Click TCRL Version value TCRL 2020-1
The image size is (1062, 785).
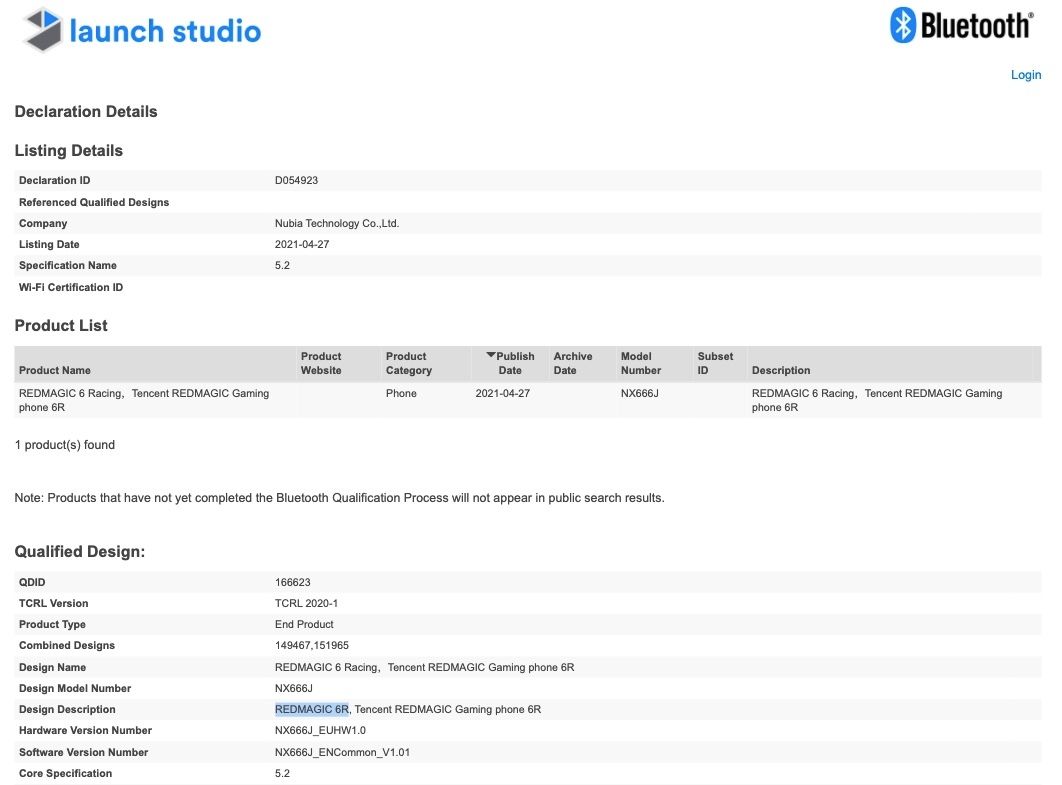pos(306,603)
